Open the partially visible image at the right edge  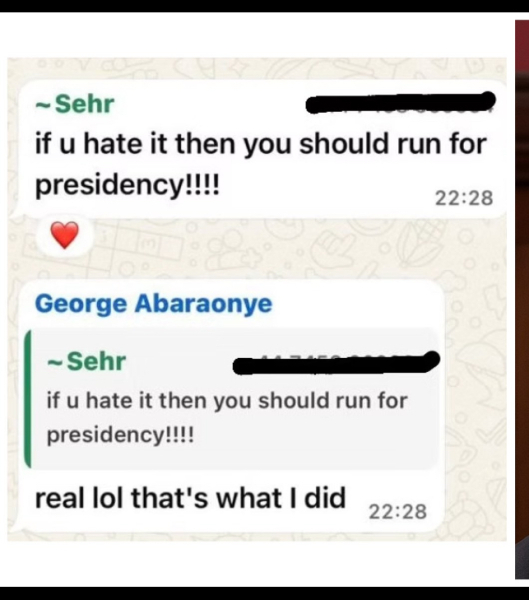522,298
